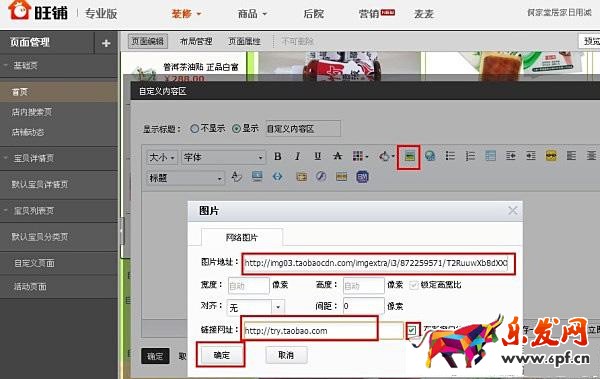Open the 商品 navigation dropdown
Viewport: 600px width, 379px height.
pyautogui.click(x=252, y=14)
